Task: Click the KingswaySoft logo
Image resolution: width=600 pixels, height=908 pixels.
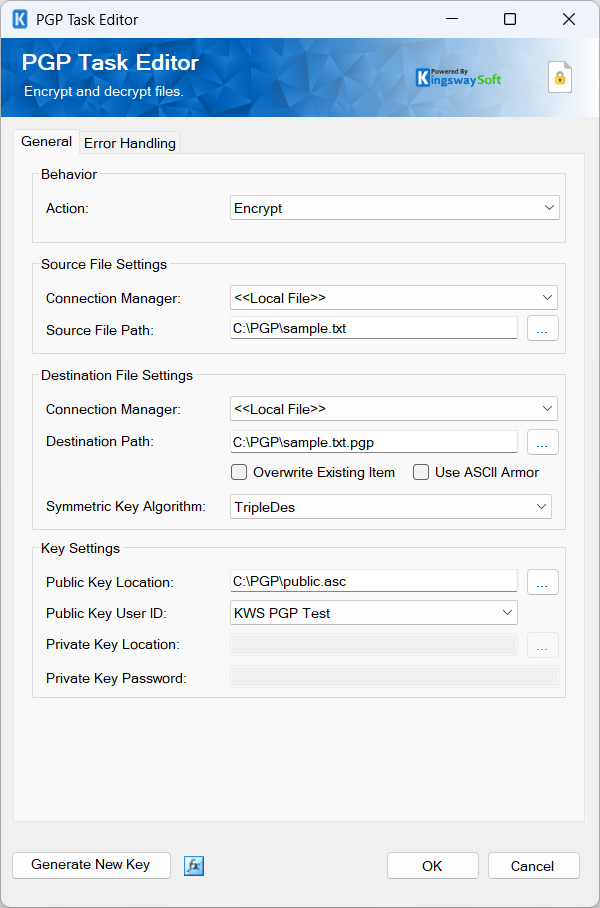Action: (x=458, y=77)
